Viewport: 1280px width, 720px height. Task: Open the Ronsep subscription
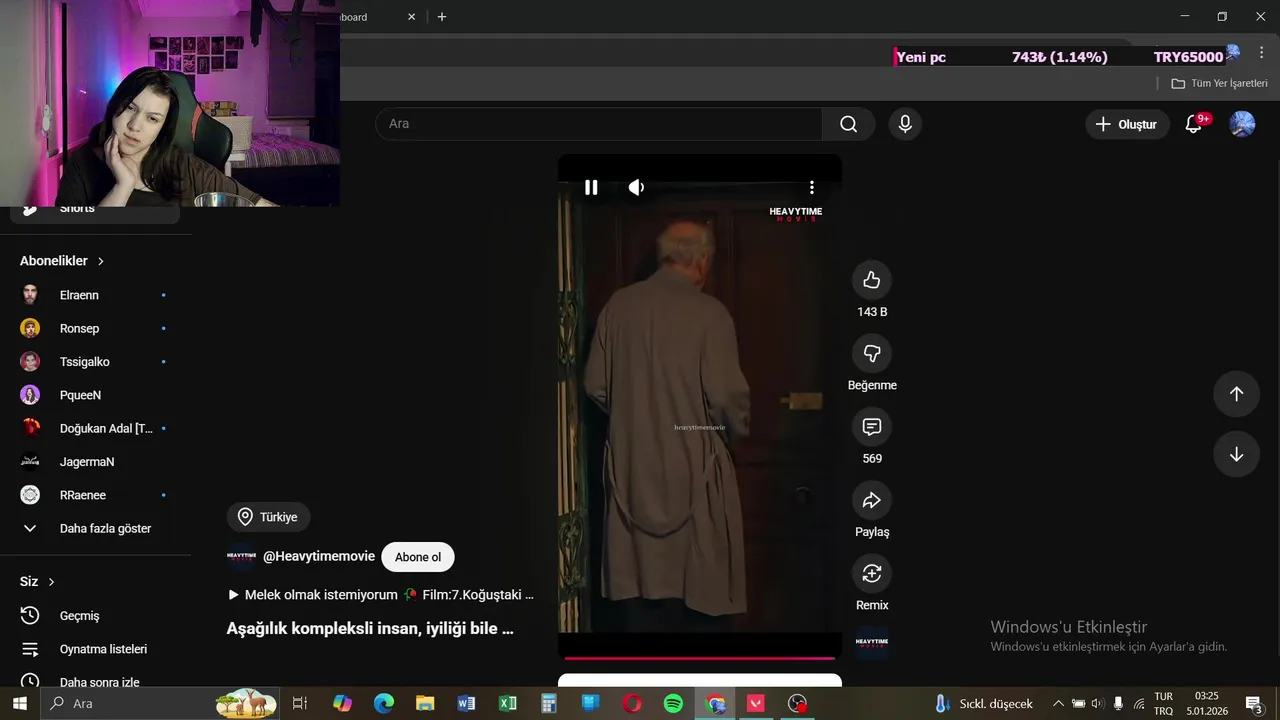[x=95, y=328]
